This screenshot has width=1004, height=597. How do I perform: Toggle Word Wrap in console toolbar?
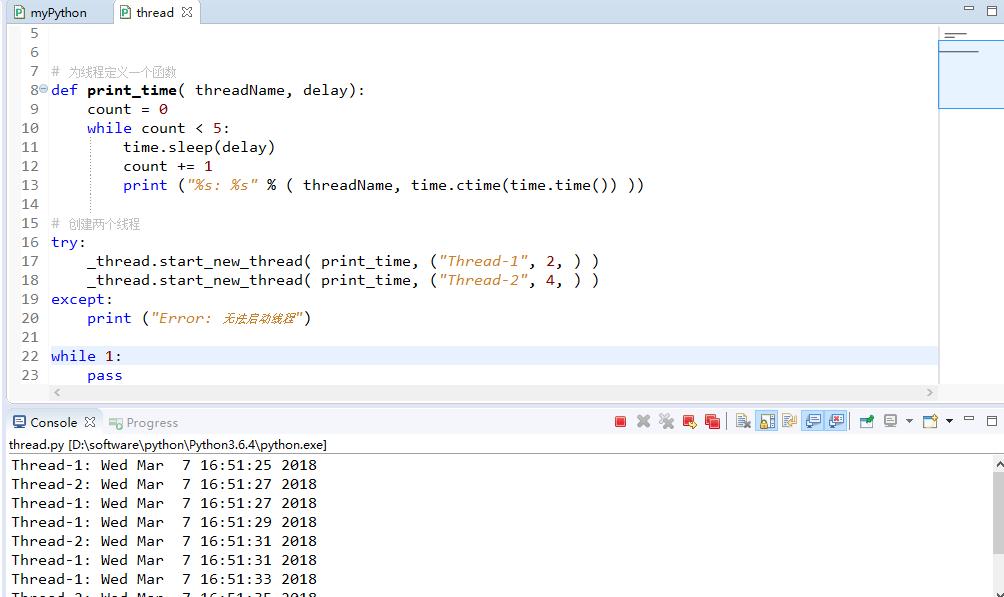coord(789,421)
